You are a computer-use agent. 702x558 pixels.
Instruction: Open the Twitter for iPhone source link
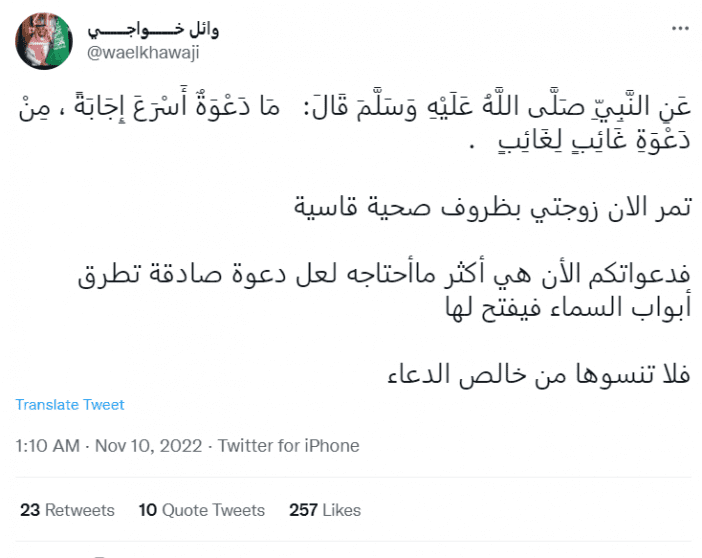point(288,445)
